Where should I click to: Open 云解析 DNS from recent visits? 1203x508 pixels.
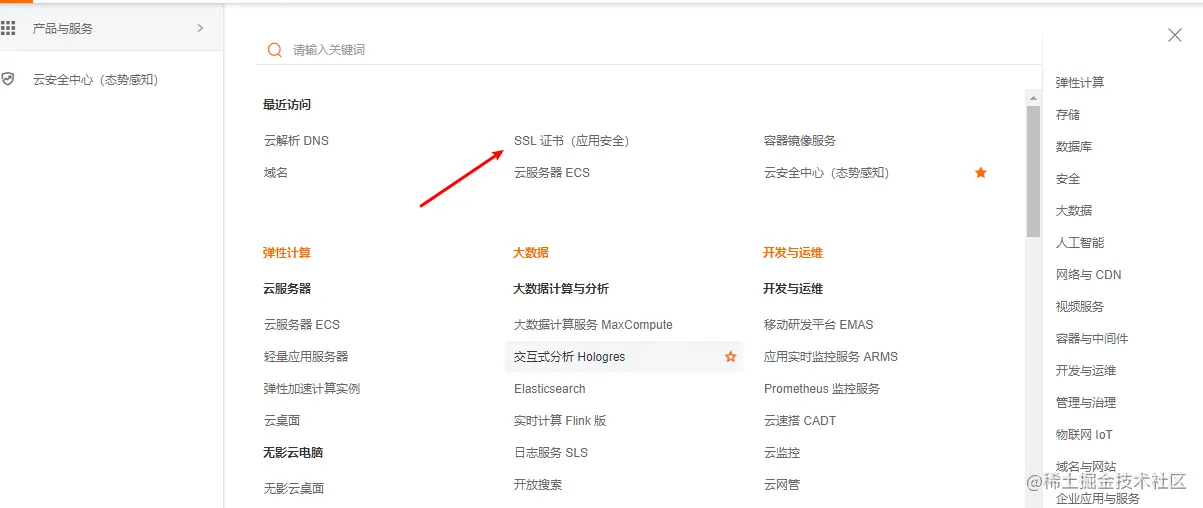[296, 141]
